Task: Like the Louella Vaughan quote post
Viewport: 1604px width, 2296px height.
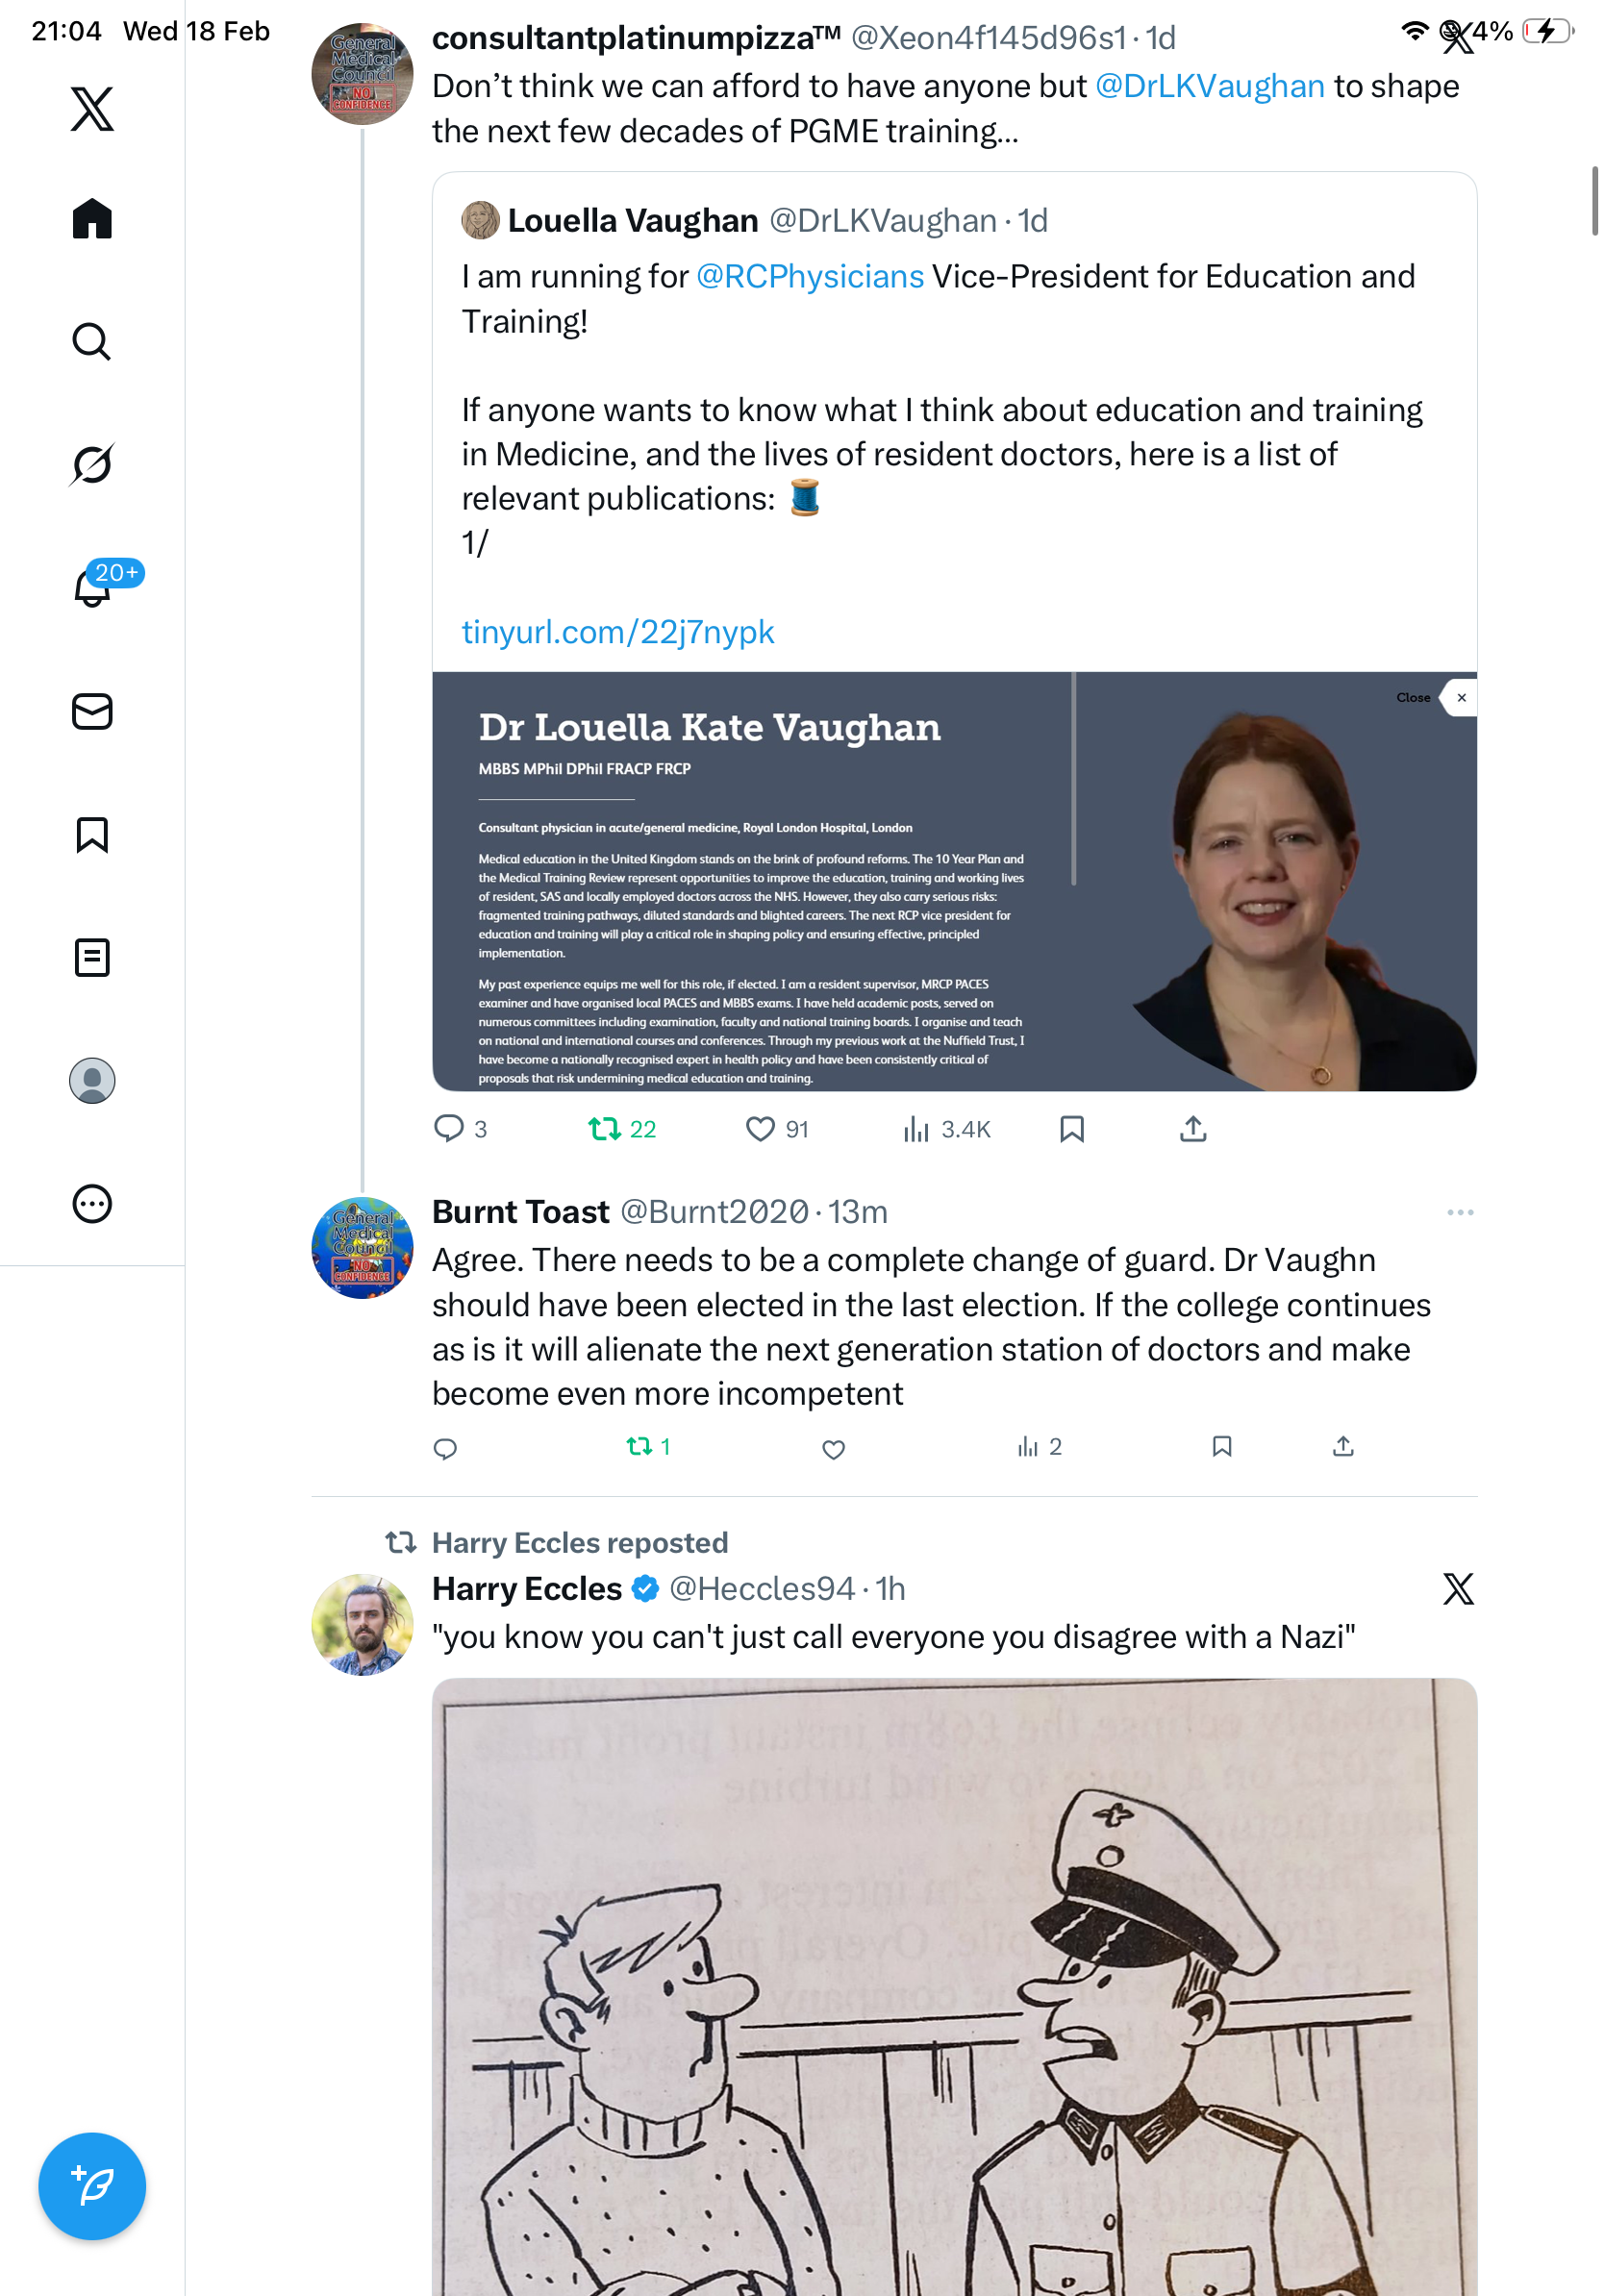Action: [760, 1129]
